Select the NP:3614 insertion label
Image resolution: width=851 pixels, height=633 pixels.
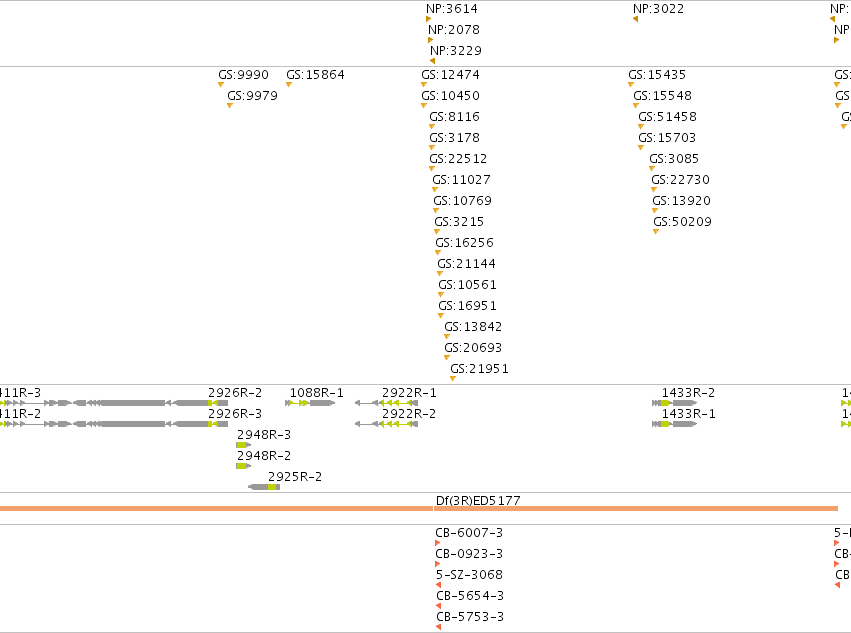(x=452, y=9)
